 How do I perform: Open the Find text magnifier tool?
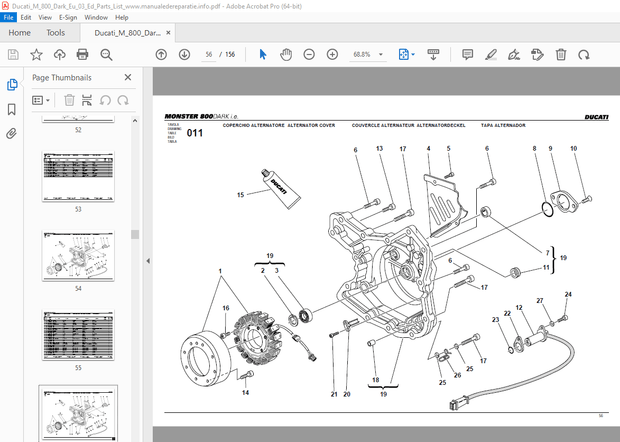click(x=106, y=55)
